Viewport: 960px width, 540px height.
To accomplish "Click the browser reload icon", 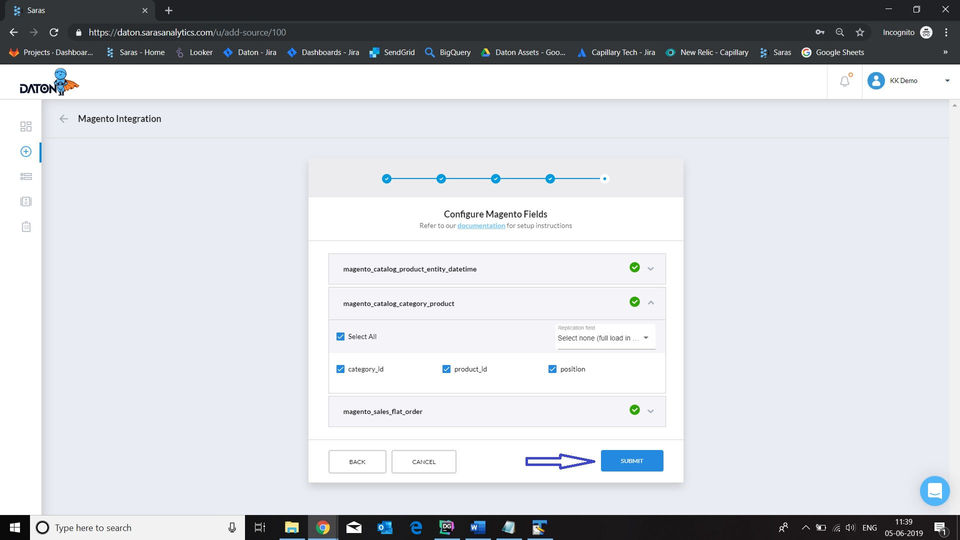I will click(54, 32).
